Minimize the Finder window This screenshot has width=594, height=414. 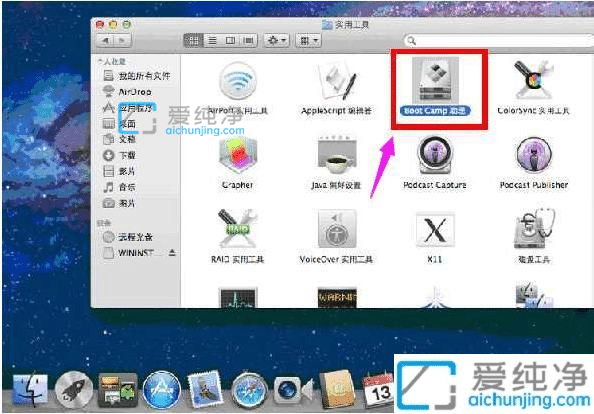point(113,25)
